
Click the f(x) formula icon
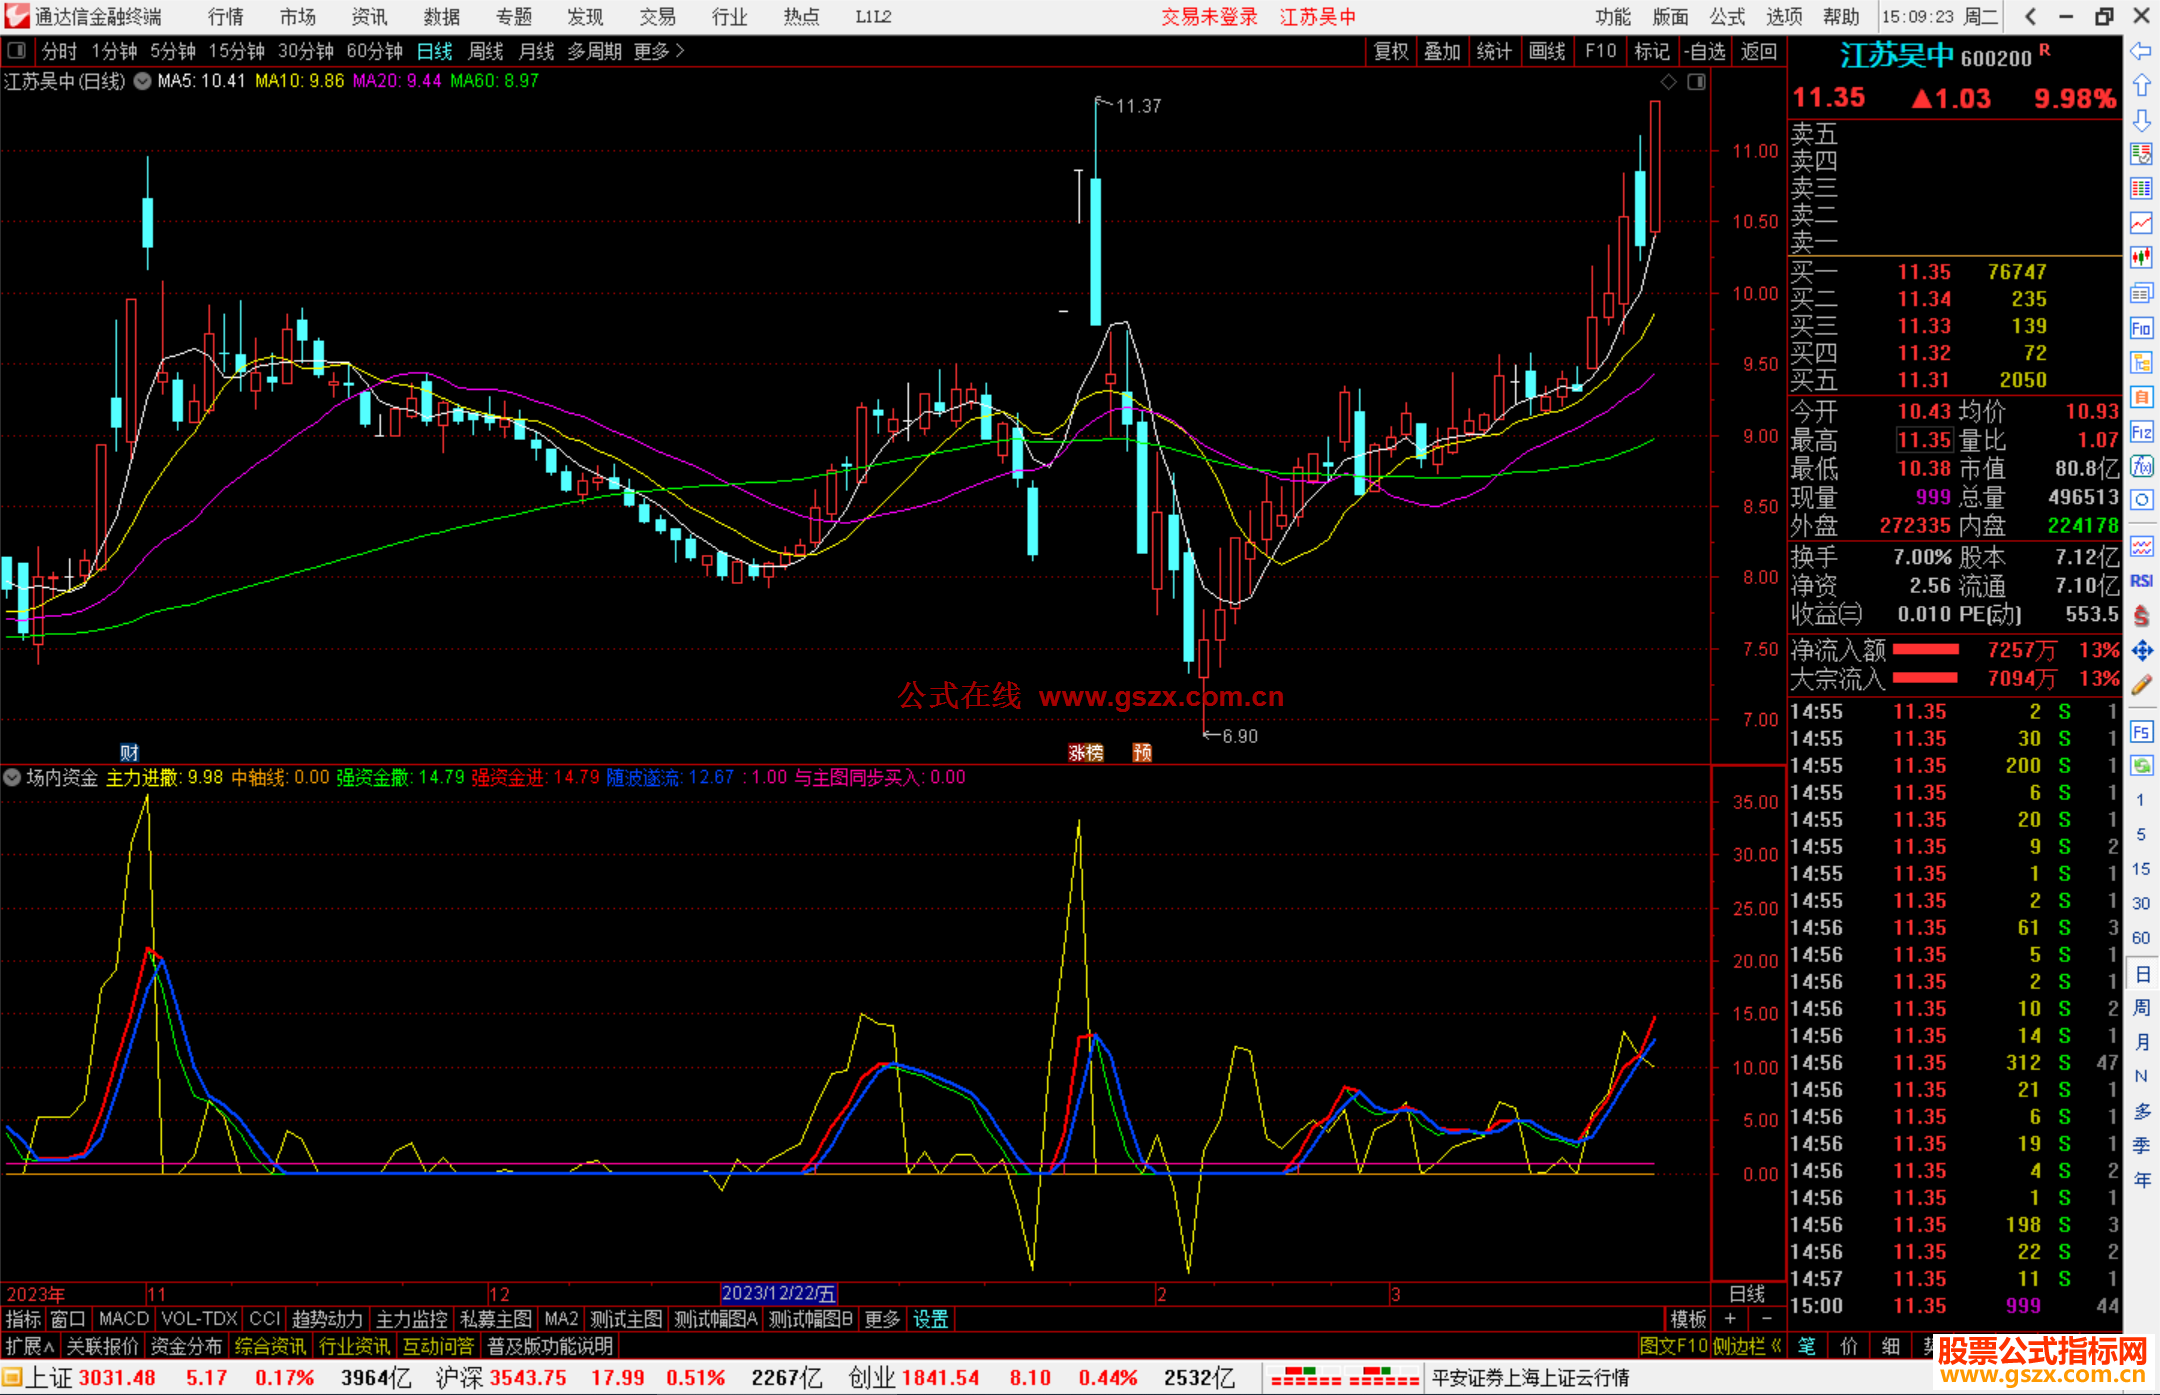point(2141,466)
